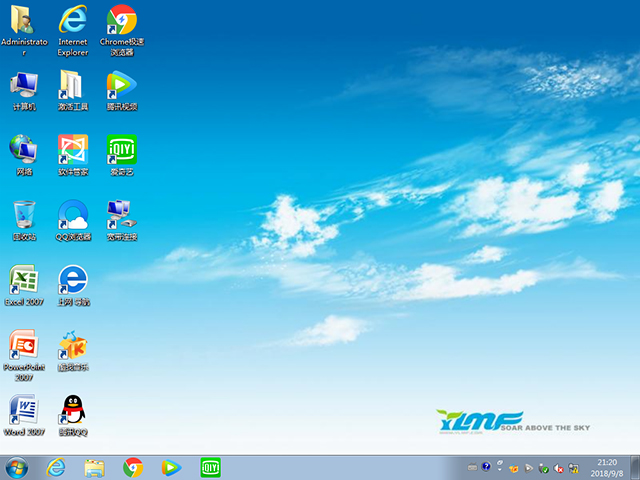
Task: Launch Internet Explorer desktop shortcut
Action: pyautogui.click(x=73, y=22)
